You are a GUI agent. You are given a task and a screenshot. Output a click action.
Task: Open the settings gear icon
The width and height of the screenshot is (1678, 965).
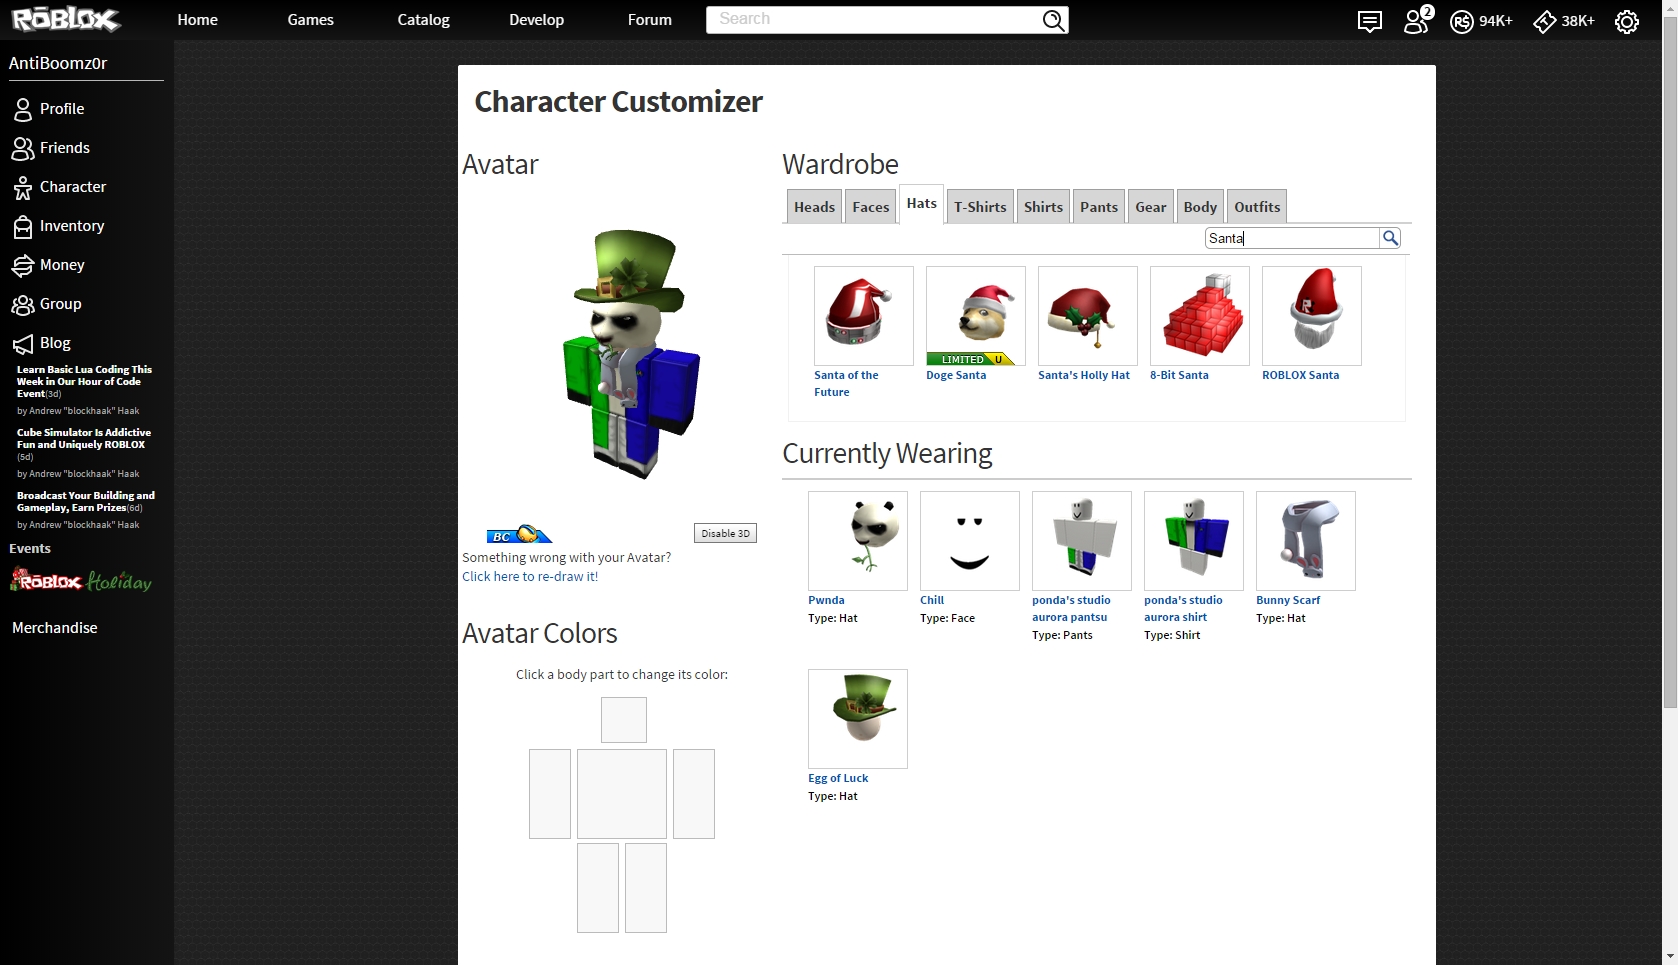1627,20
